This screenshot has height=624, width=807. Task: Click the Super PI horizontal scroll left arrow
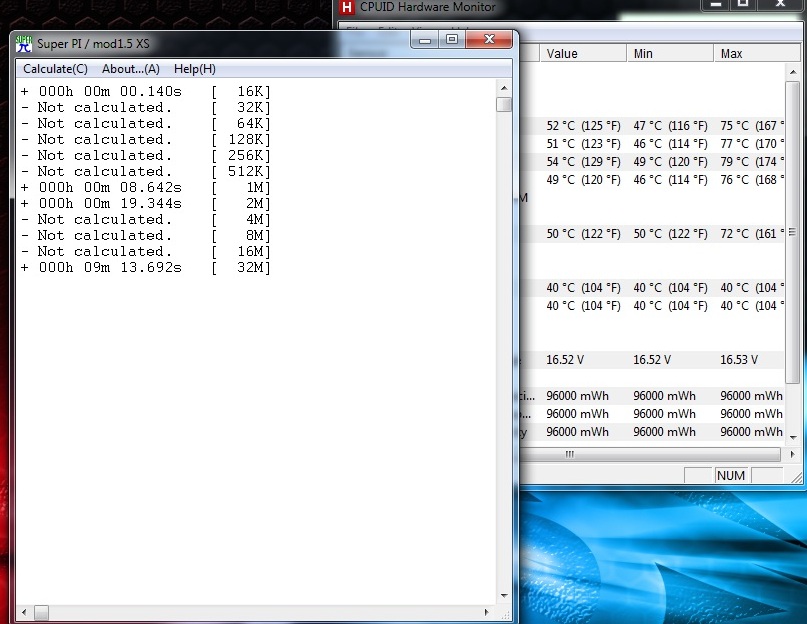pos(24,613)
